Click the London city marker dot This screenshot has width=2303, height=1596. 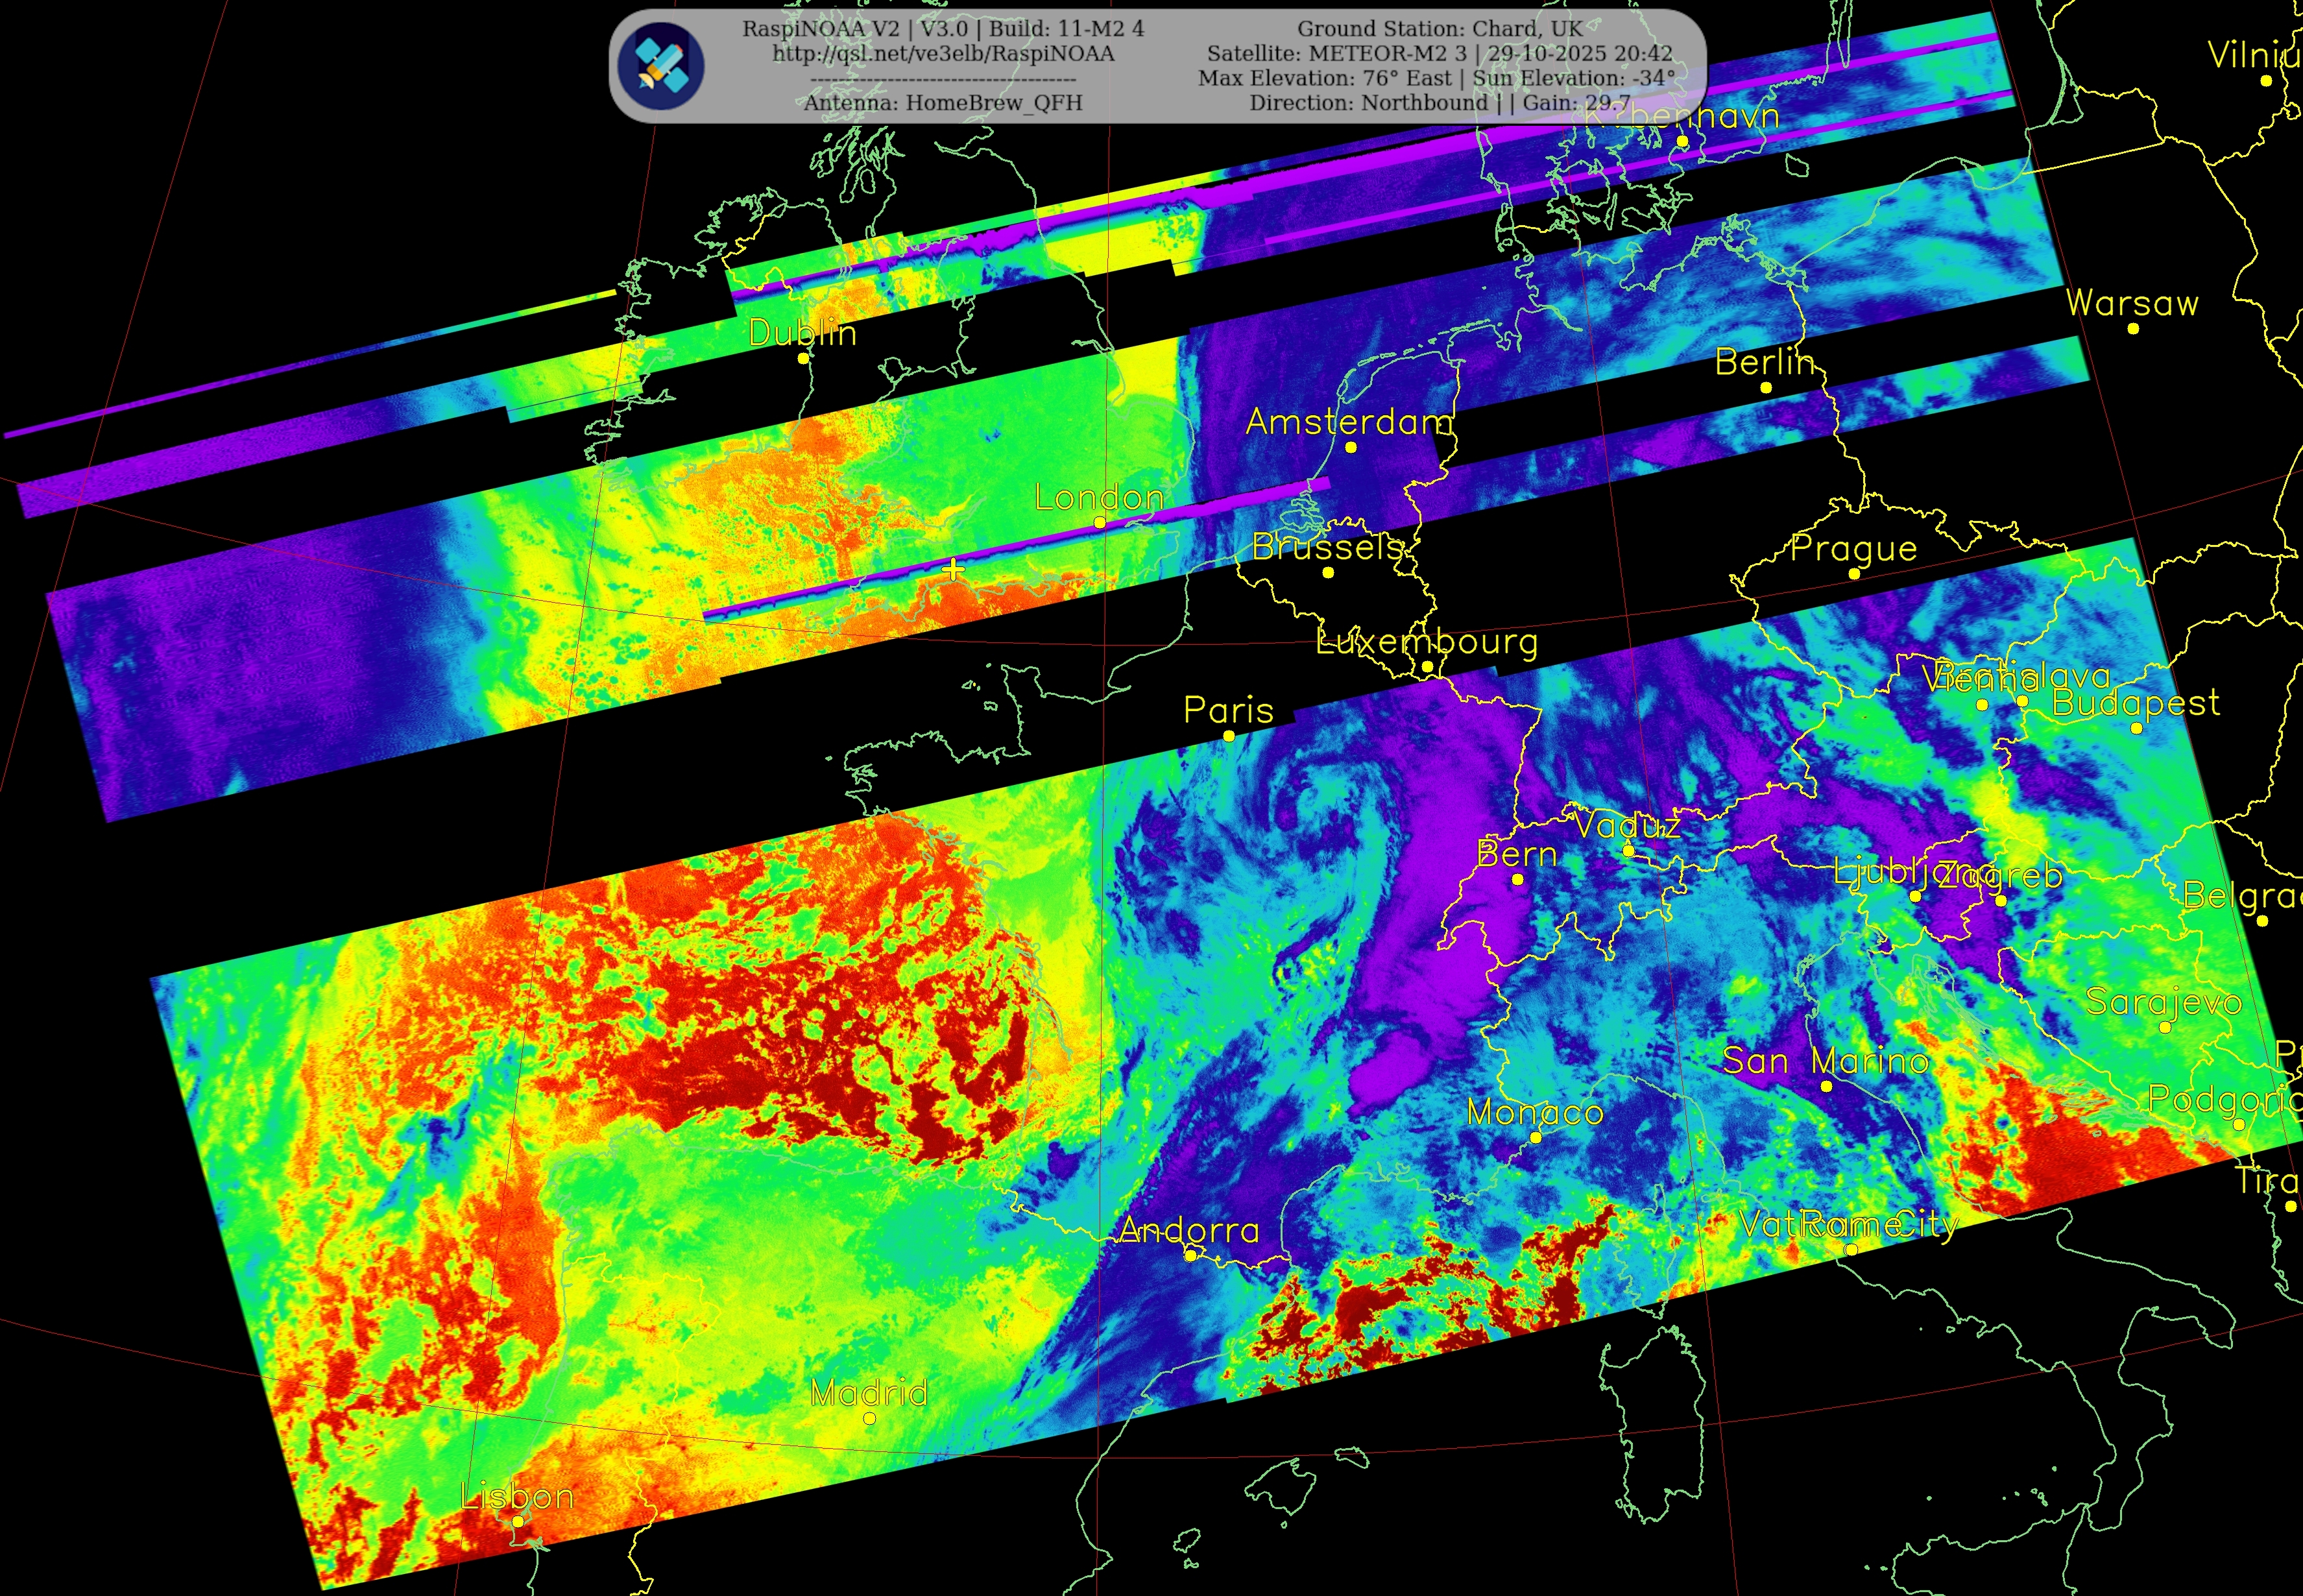tap(1099, 523)
